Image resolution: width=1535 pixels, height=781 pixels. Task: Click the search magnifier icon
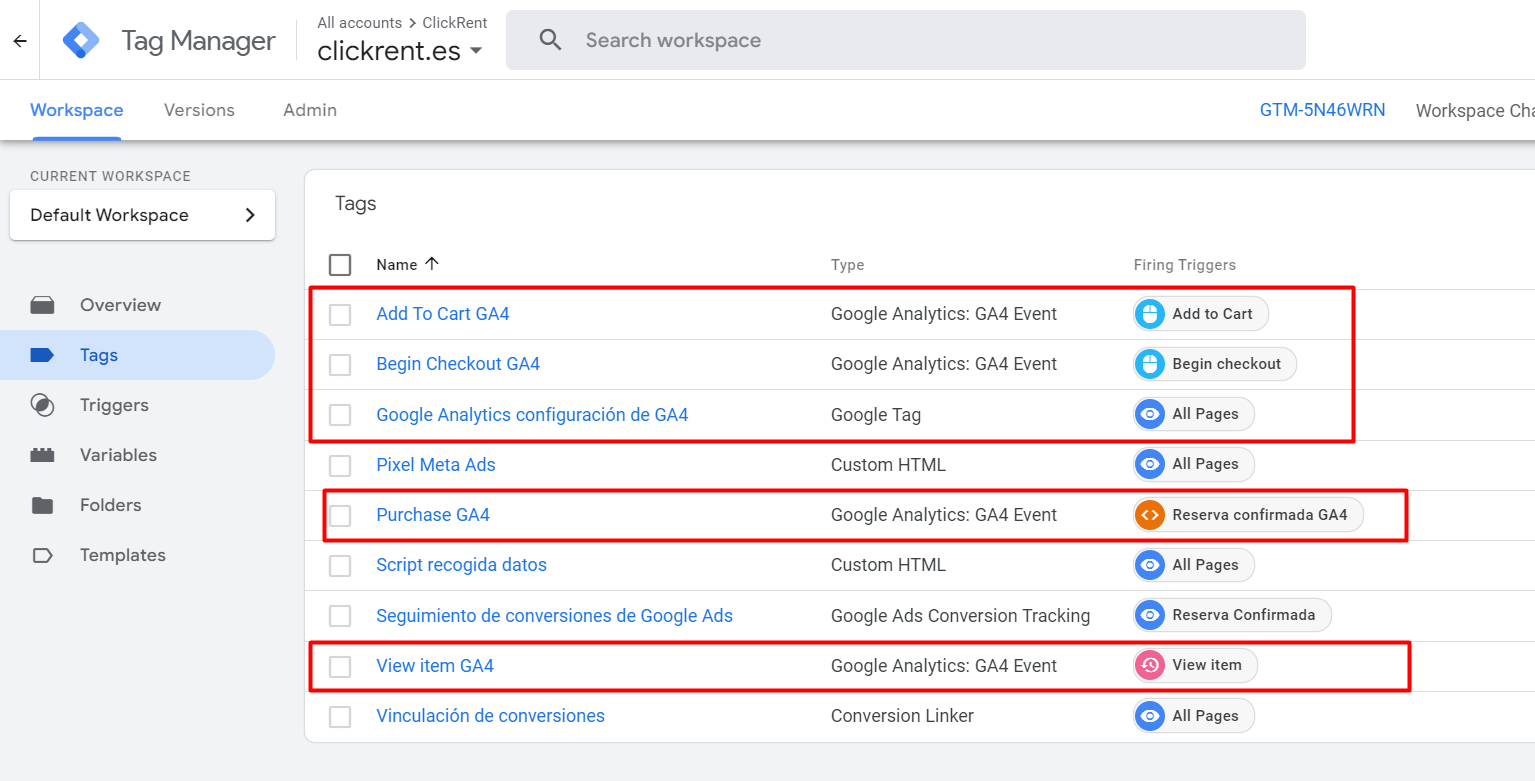click(x=550, y=40)
